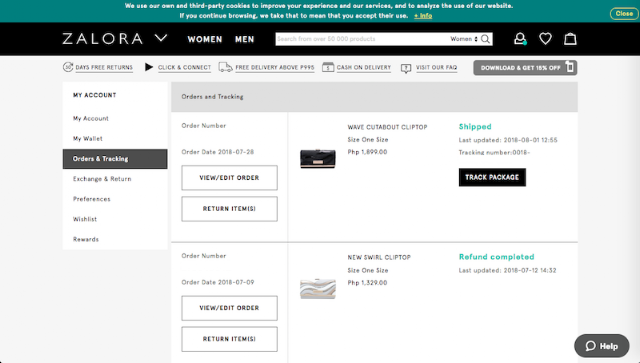
Task: Close the cookie notice banner
Action: point(624,13)
